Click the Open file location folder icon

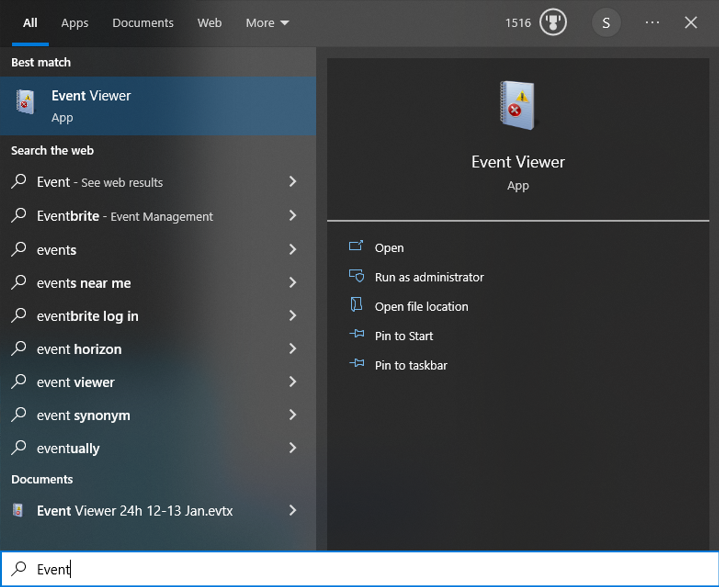(x=356, y=306)
